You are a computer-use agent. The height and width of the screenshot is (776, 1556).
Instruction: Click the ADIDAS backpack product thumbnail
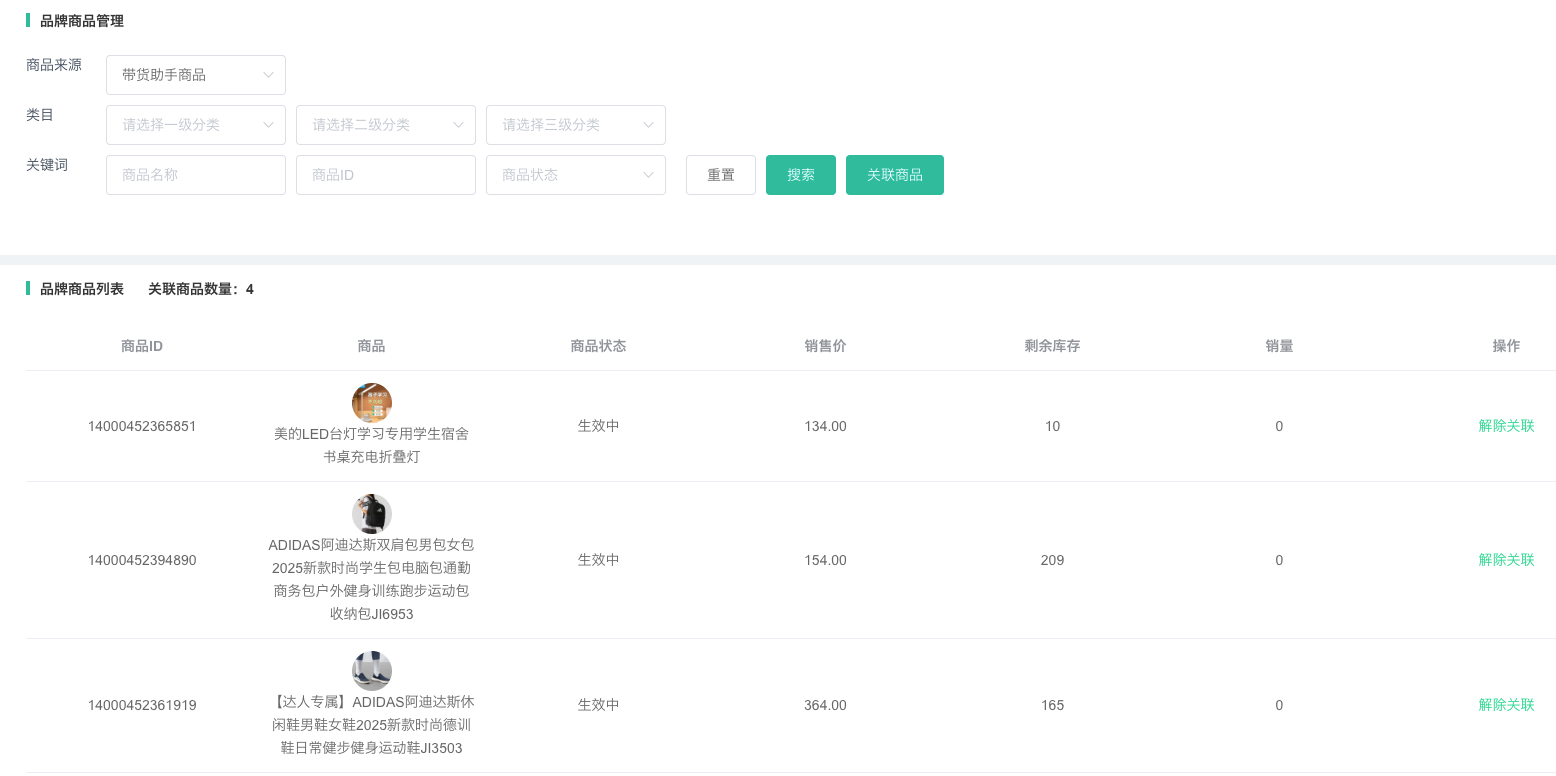point(372,514)
